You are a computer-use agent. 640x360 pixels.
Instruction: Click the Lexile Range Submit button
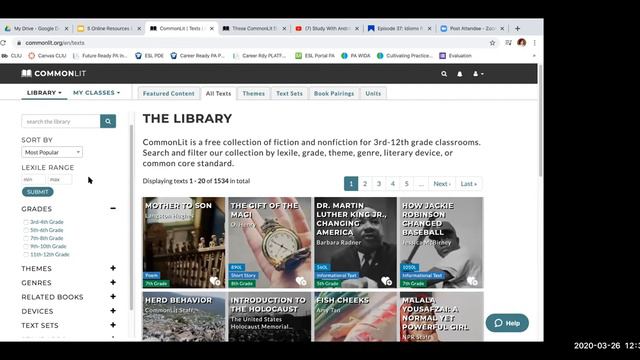tap(38, 192)
